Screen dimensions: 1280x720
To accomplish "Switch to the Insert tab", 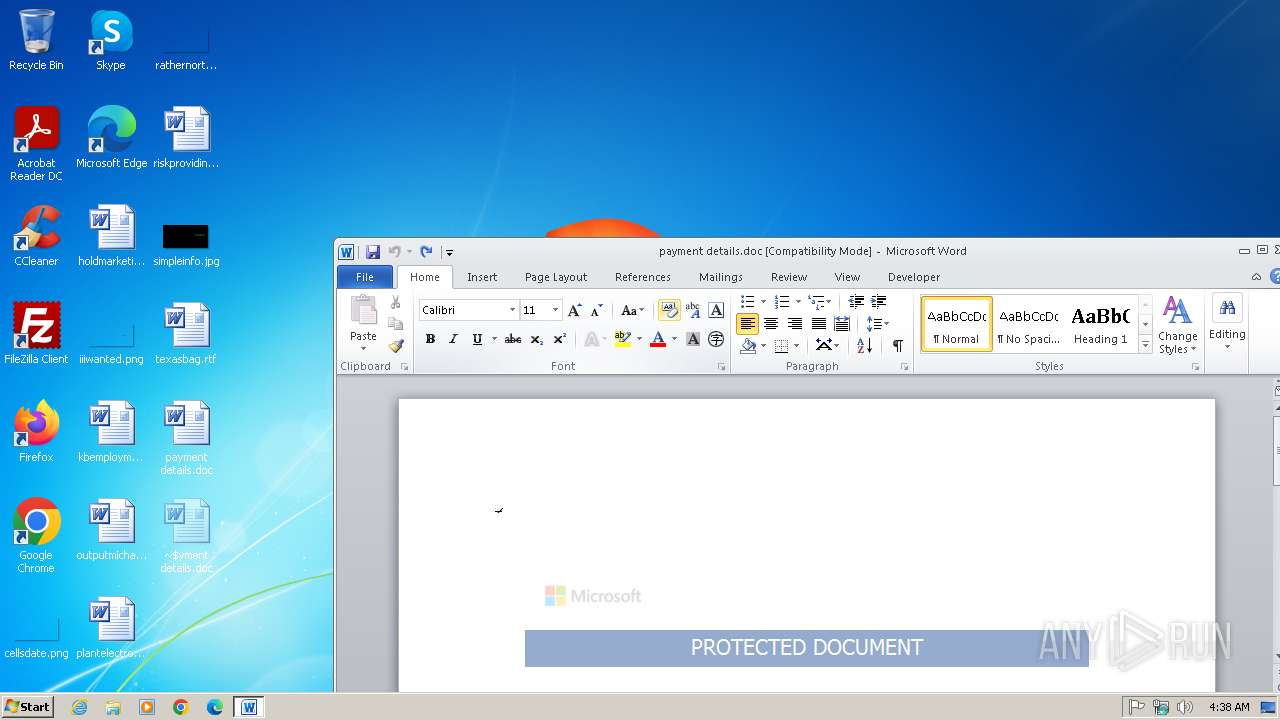I will pos(482,277).
